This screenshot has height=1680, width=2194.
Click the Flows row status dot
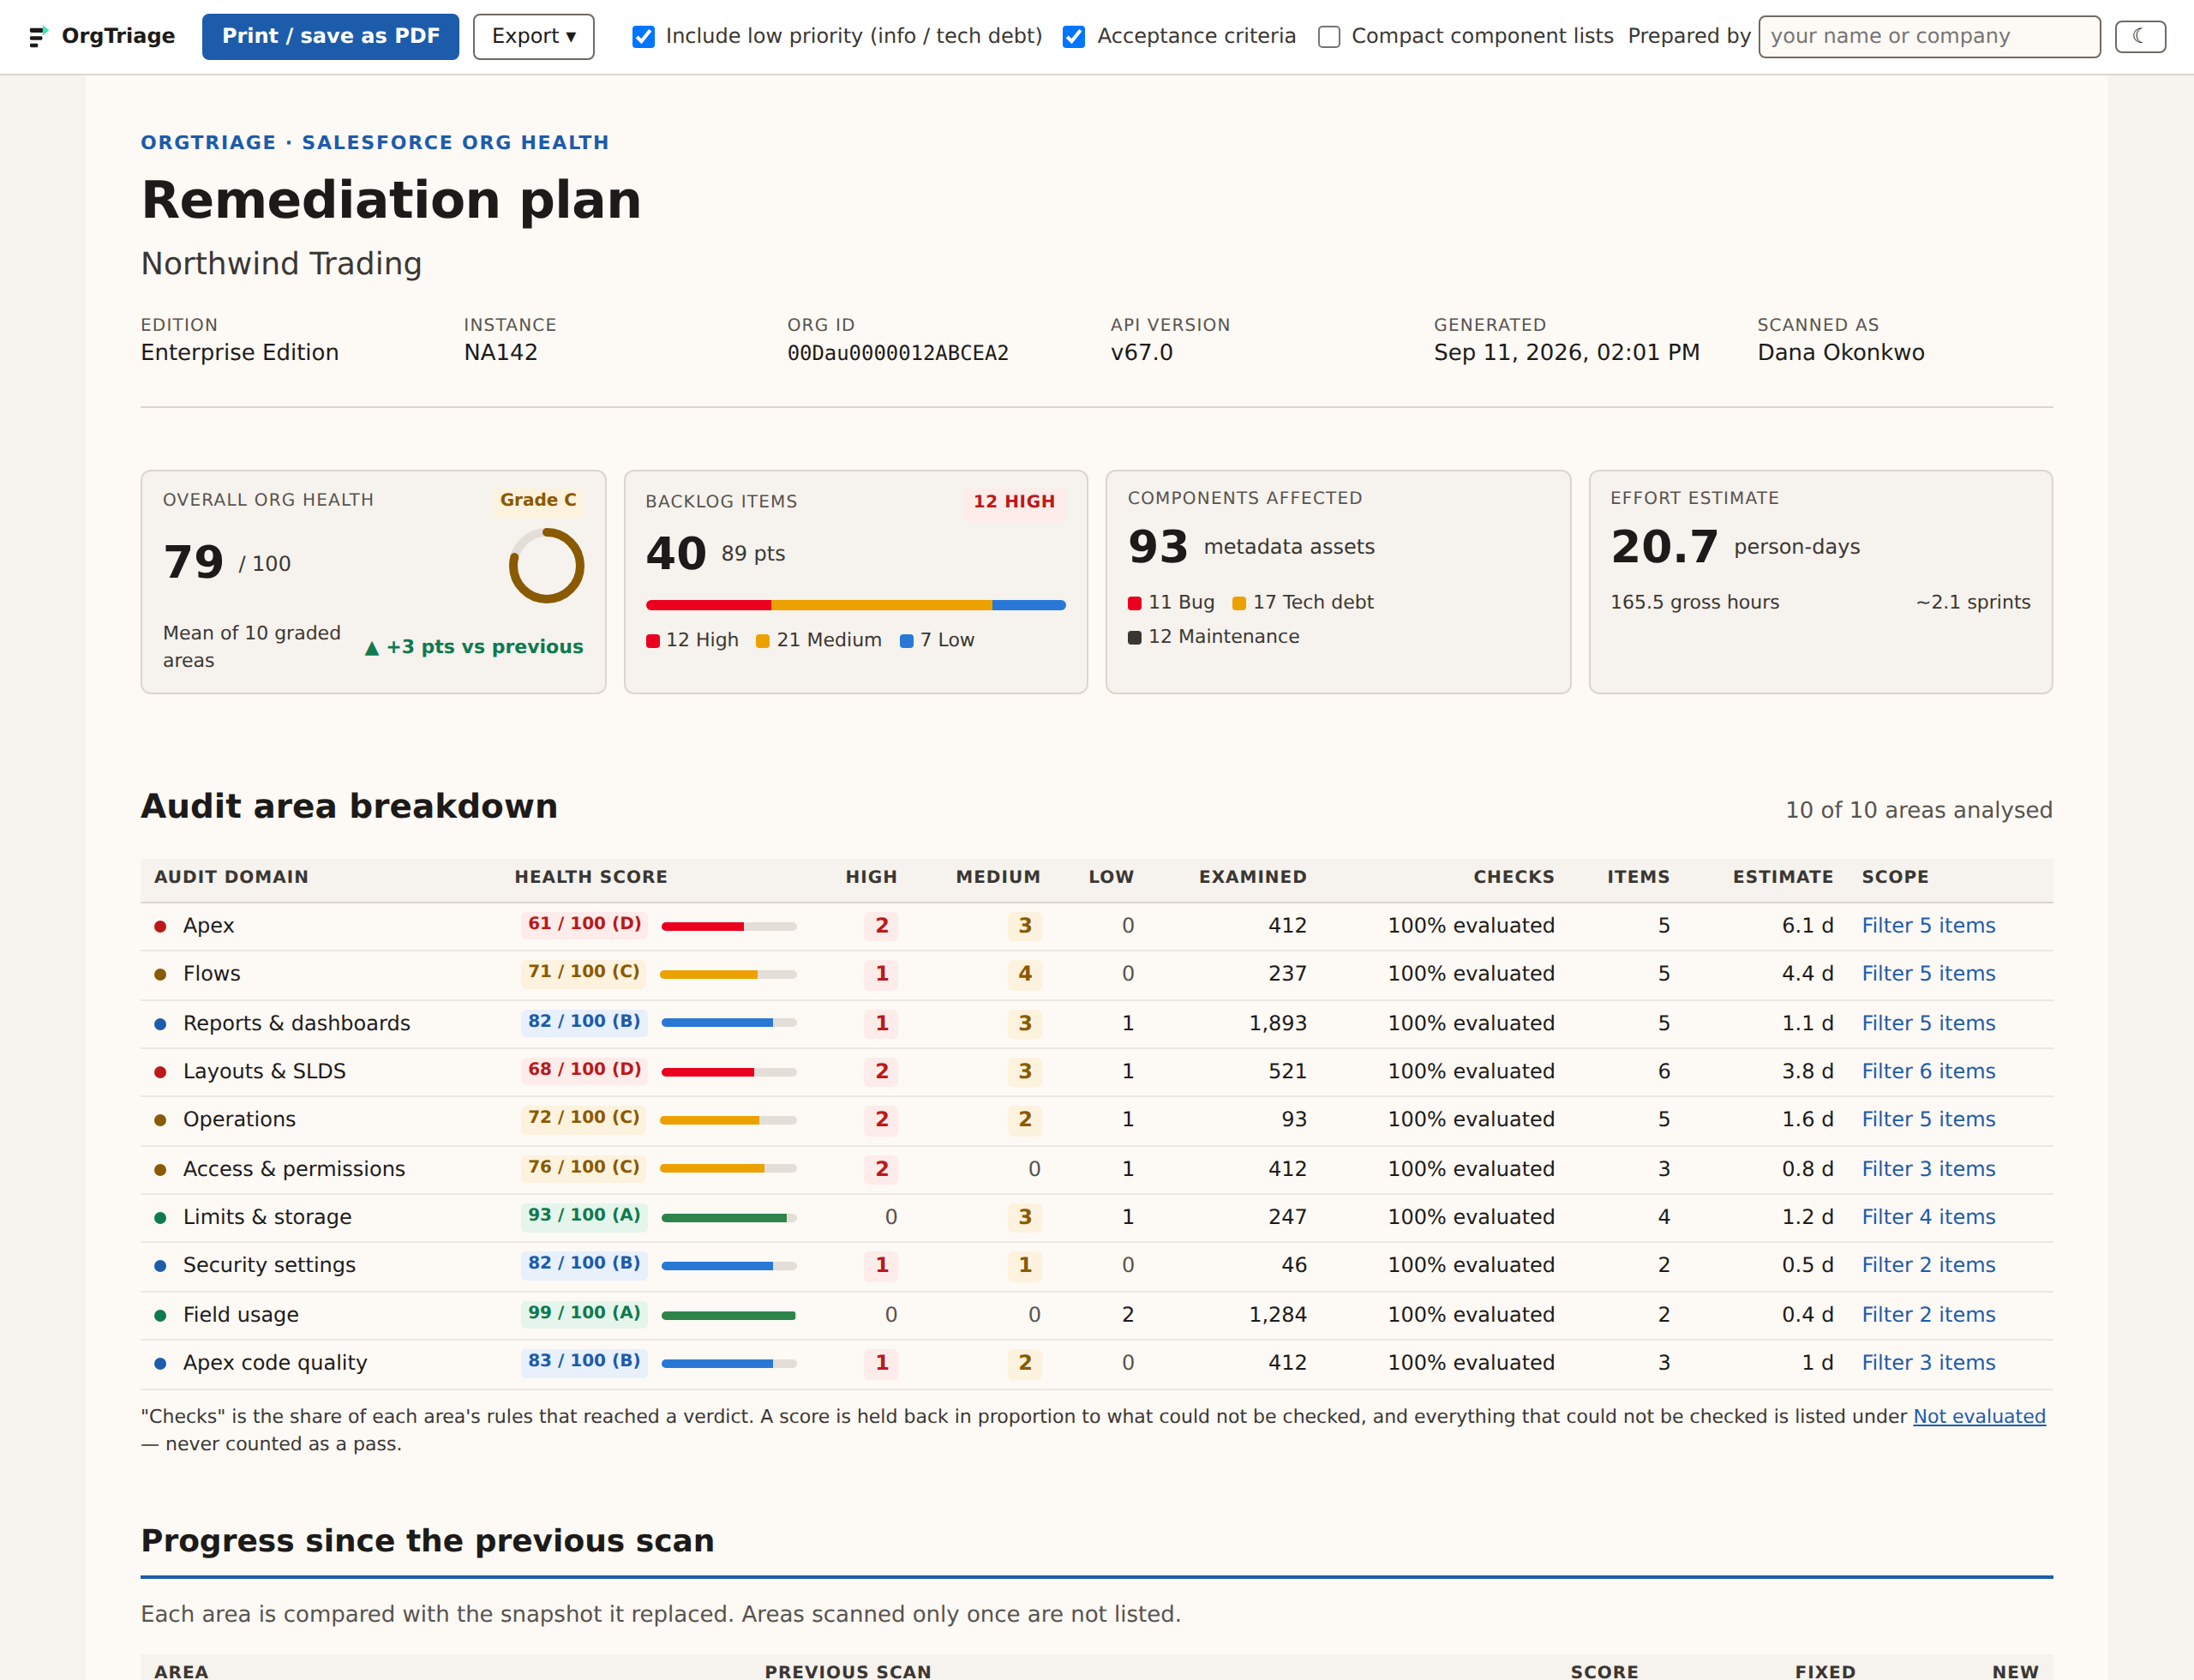pyautogui.click(x=160, y=975)
